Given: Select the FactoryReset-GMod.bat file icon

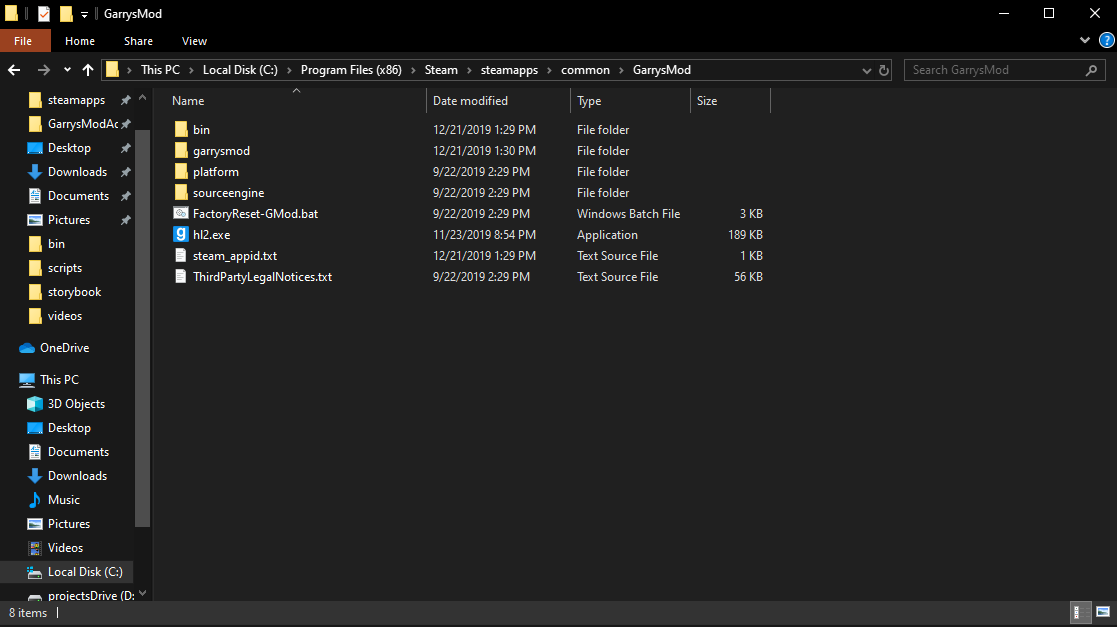Looking at the screenshot, I should [181, 214].
